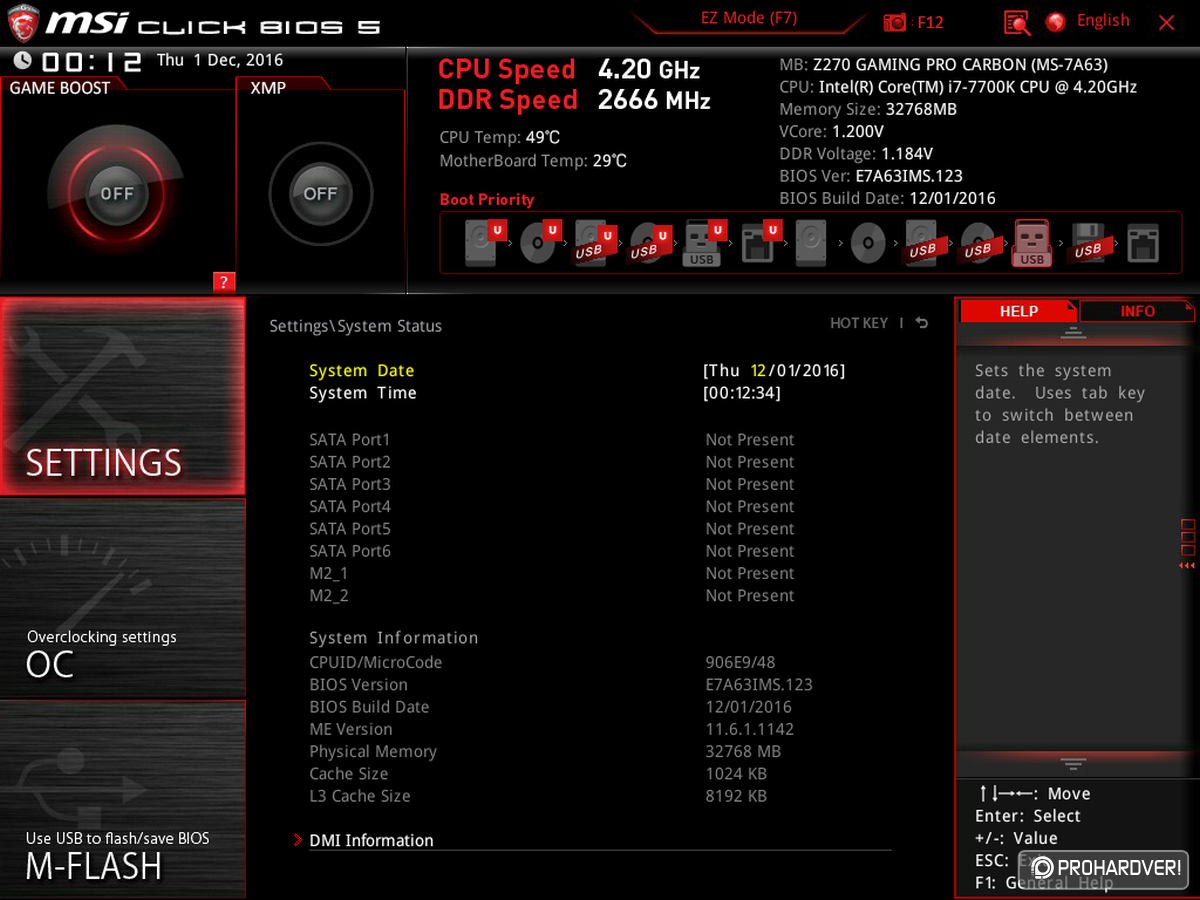Select the UEFI optical disc boot device

coord(539,243)
